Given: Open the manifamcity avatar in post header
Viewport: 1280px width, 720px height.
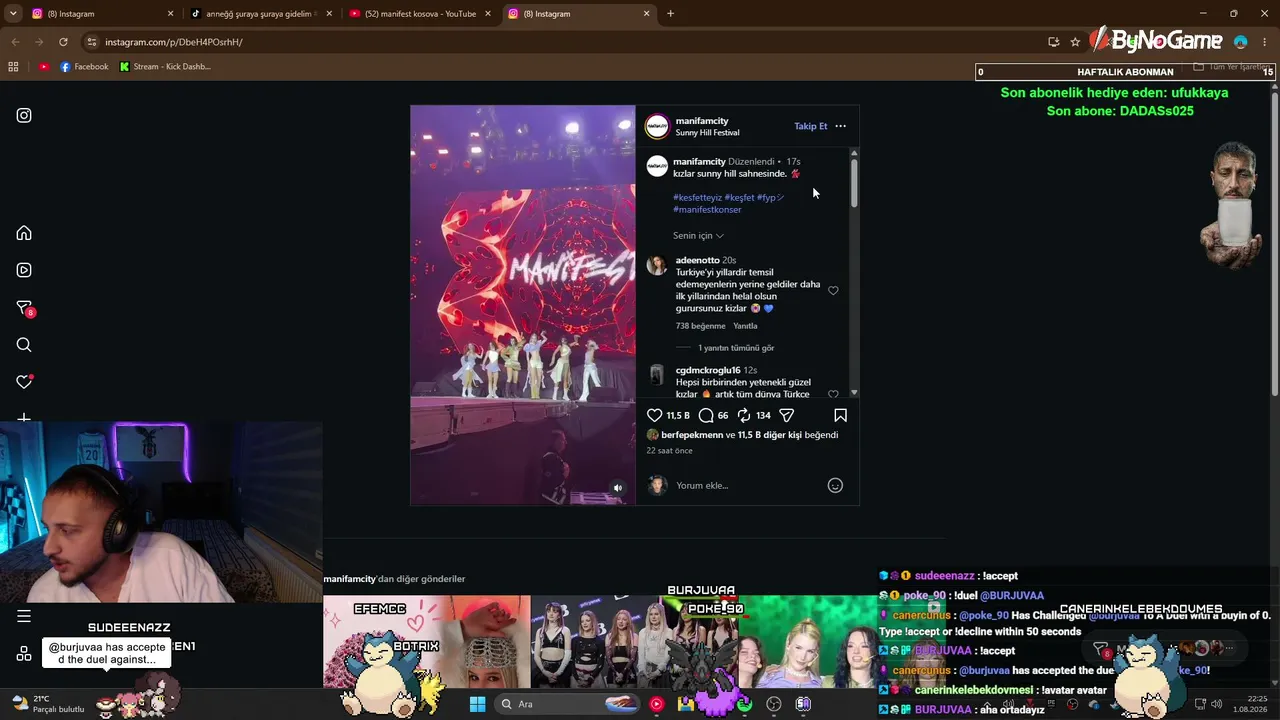Looking at the screenshot, I should pos(657,126).
